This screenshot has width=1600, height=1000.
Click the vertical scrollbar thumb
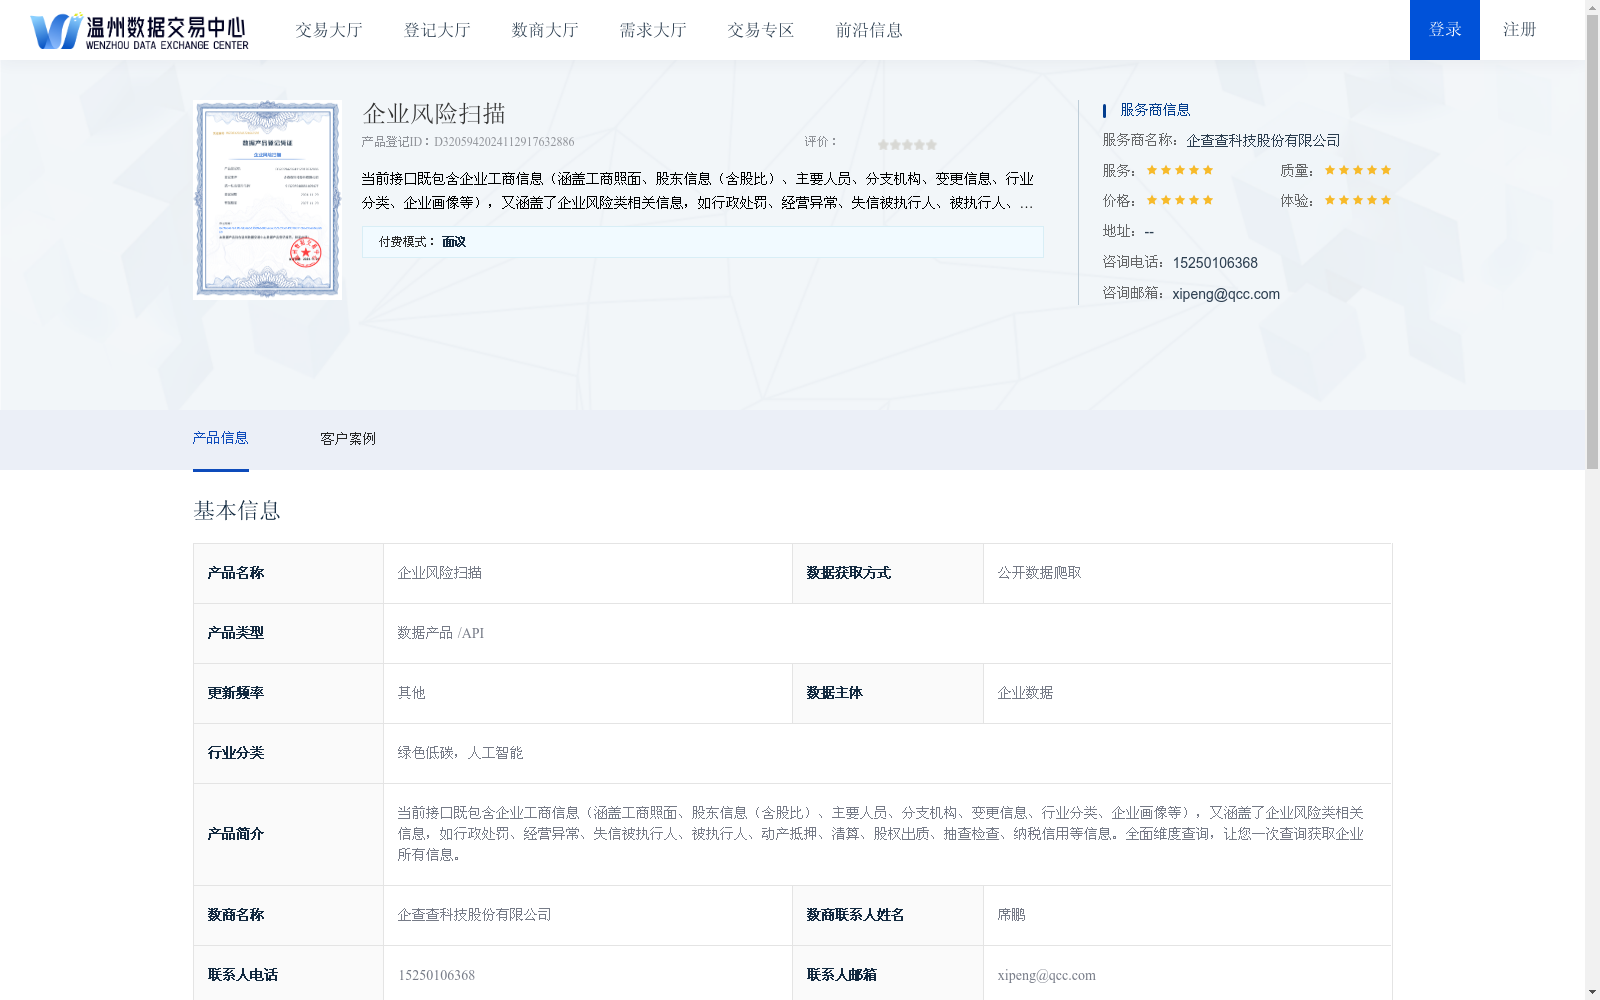coord(1593,240)
